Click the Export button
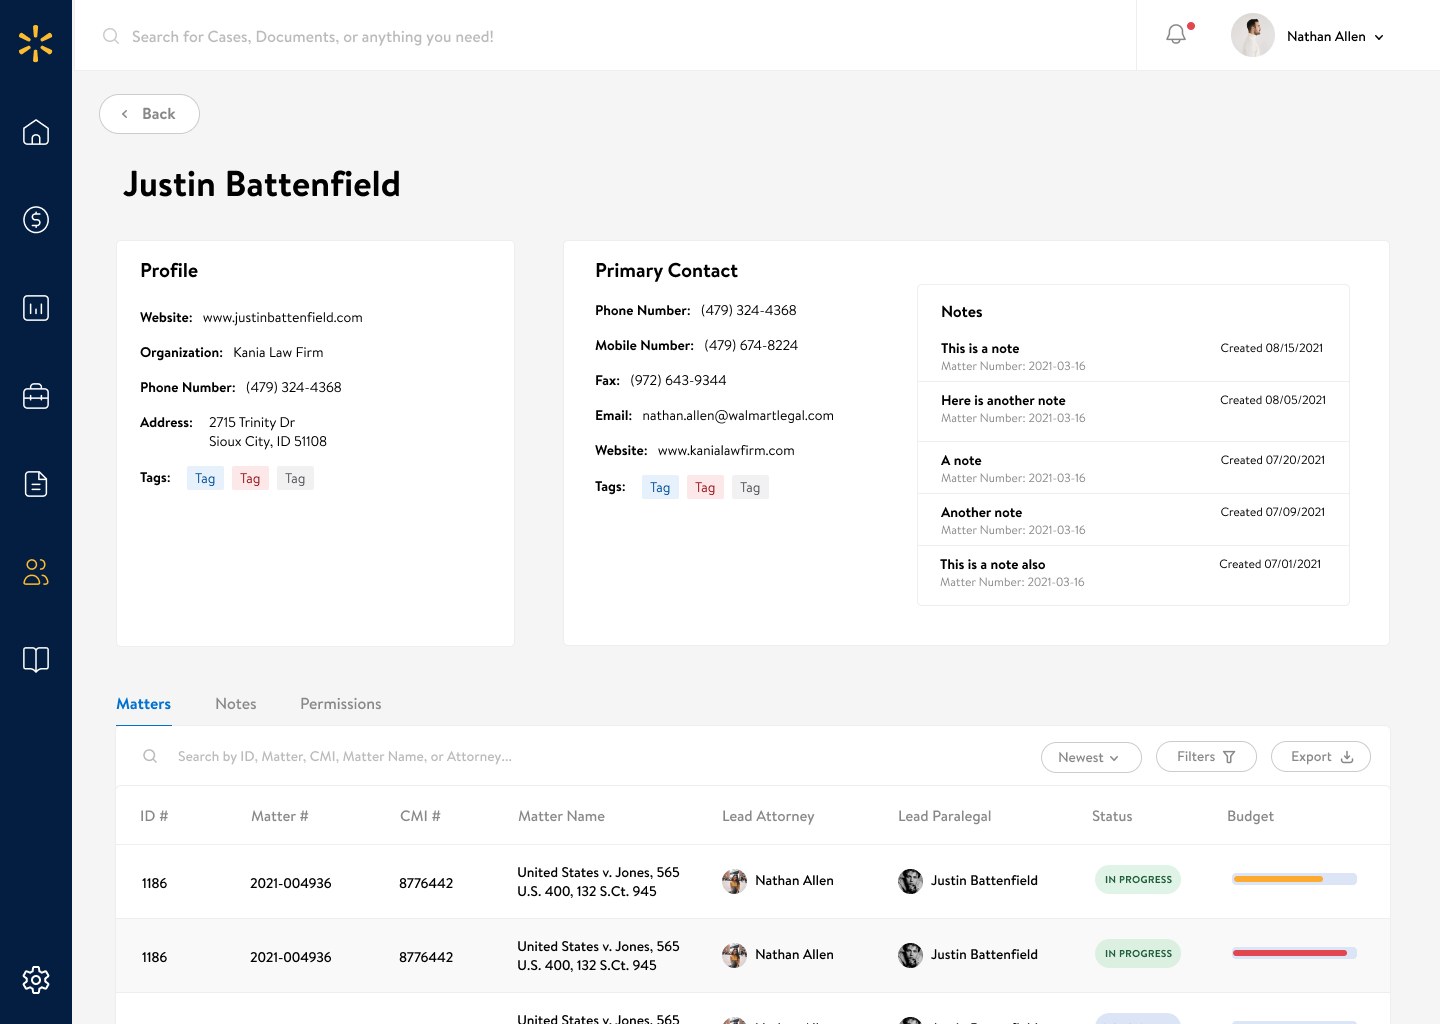This screenshot has width=1440, height=1024. point(1320,756)
